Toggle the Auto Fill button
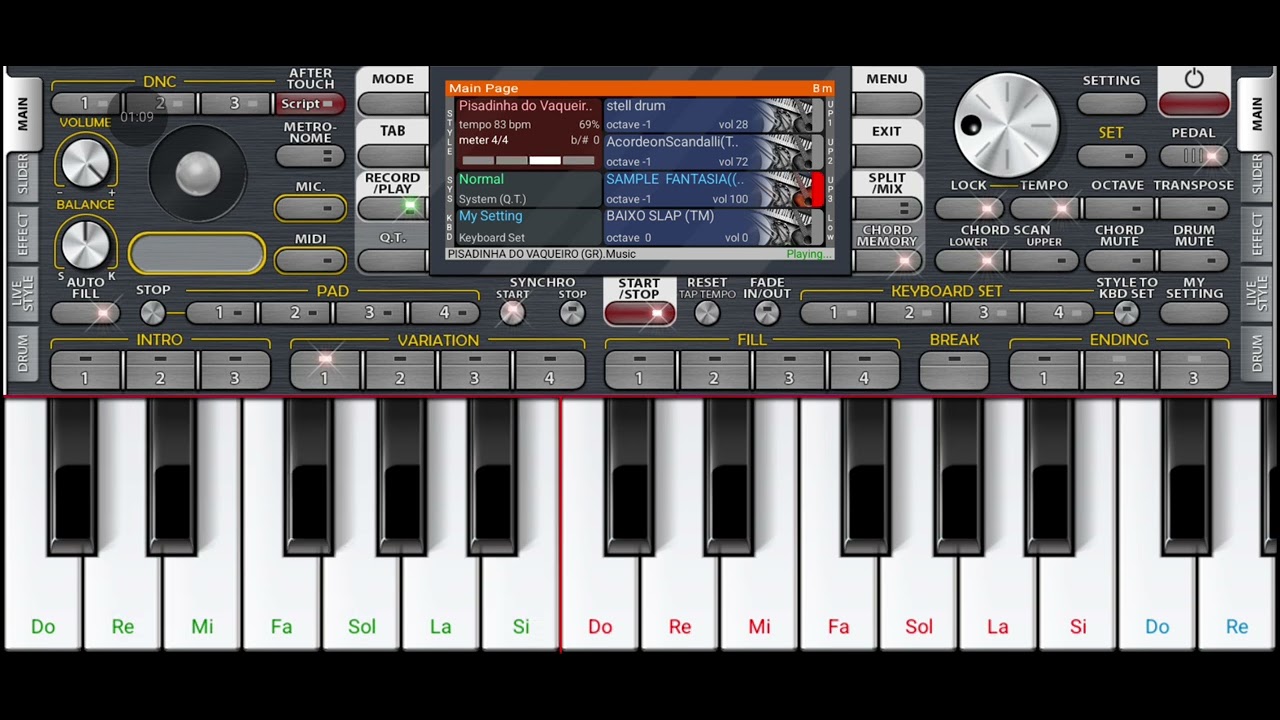 point(85,313)
